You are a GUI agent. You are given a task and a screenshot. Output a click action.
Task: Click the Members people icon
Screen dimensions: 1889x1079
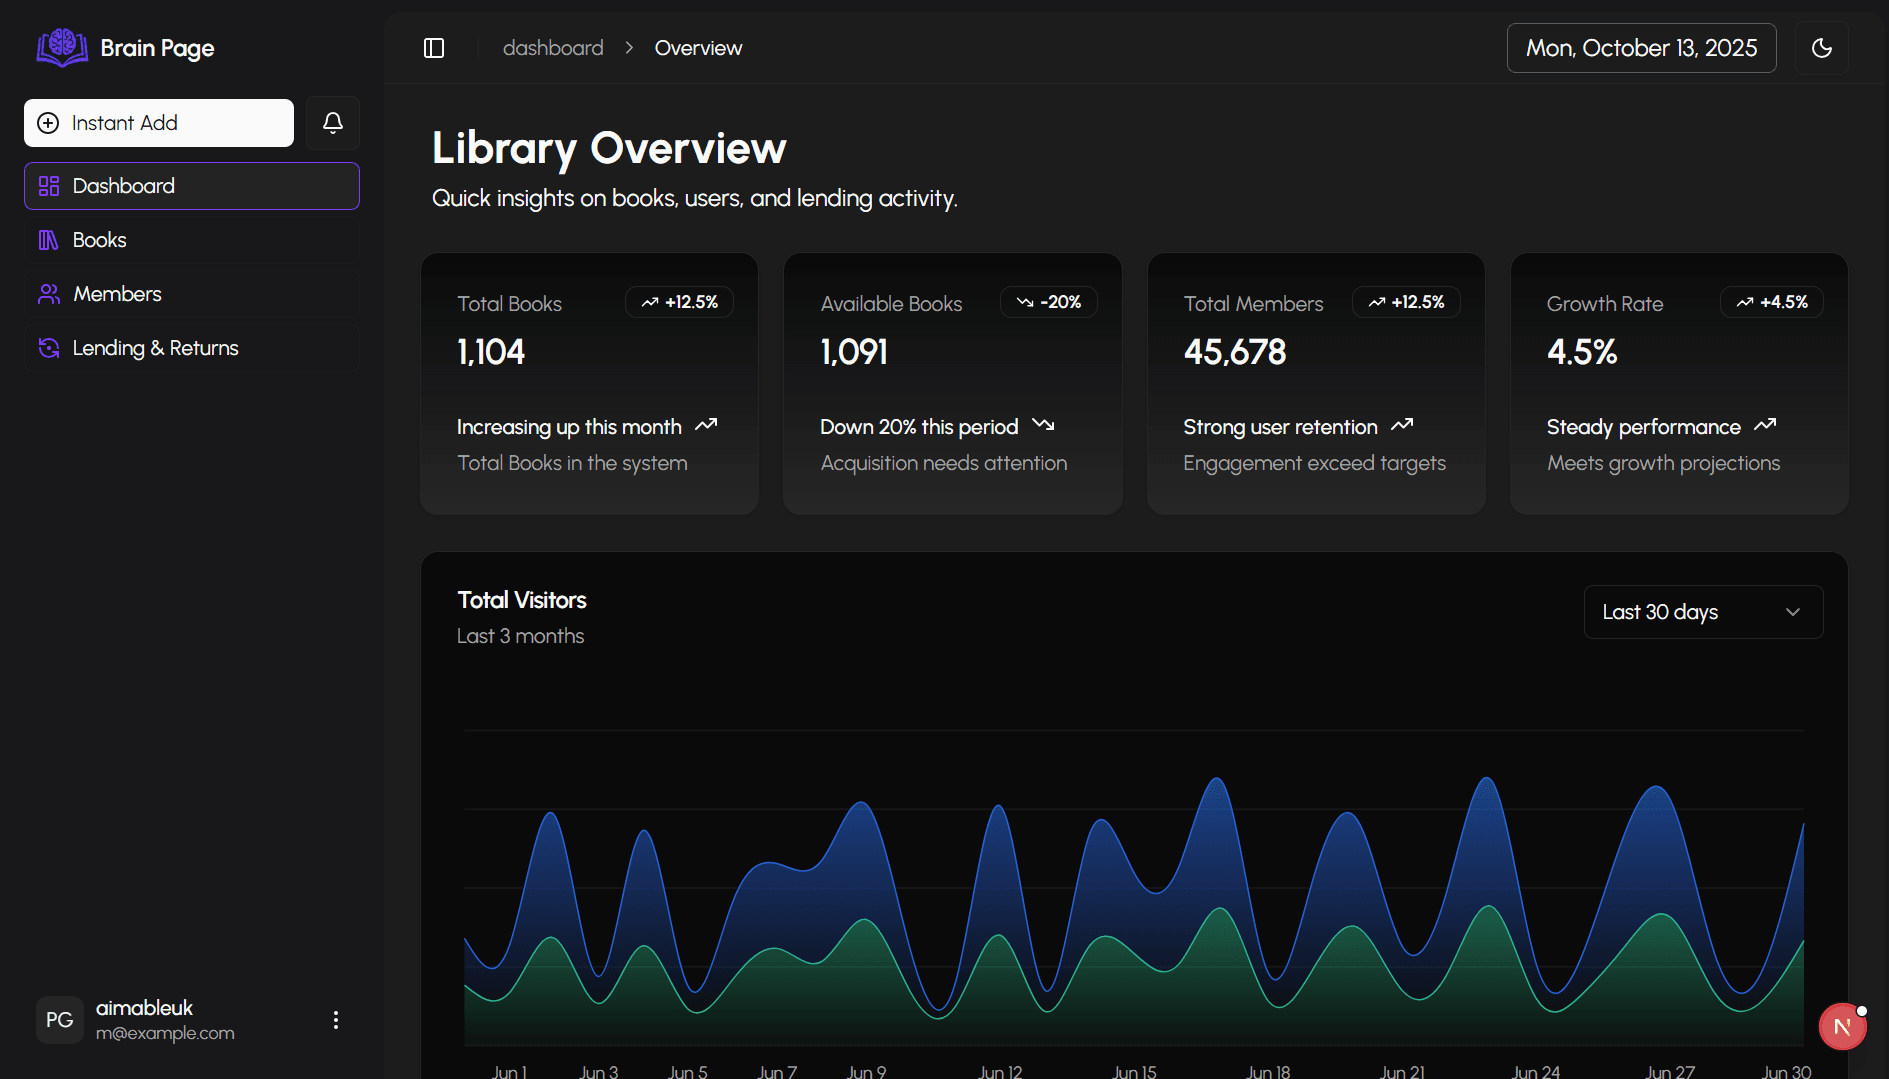tap(48, 294)
